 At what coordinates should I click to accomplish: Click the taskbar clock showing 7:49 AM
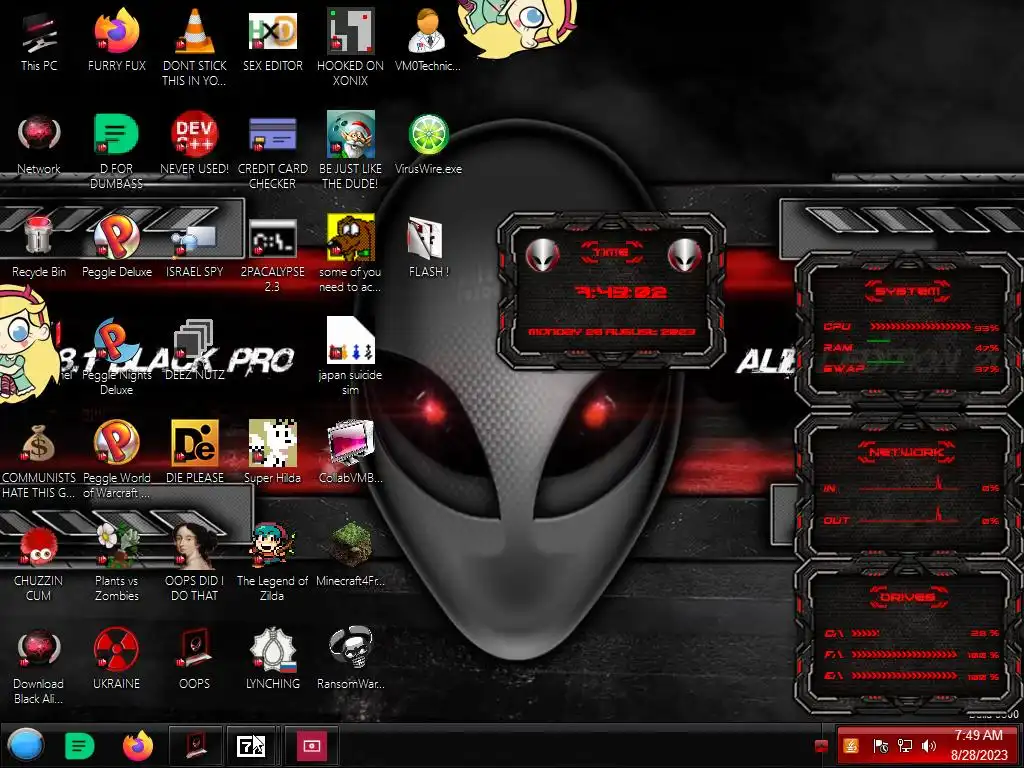[978, 745]
